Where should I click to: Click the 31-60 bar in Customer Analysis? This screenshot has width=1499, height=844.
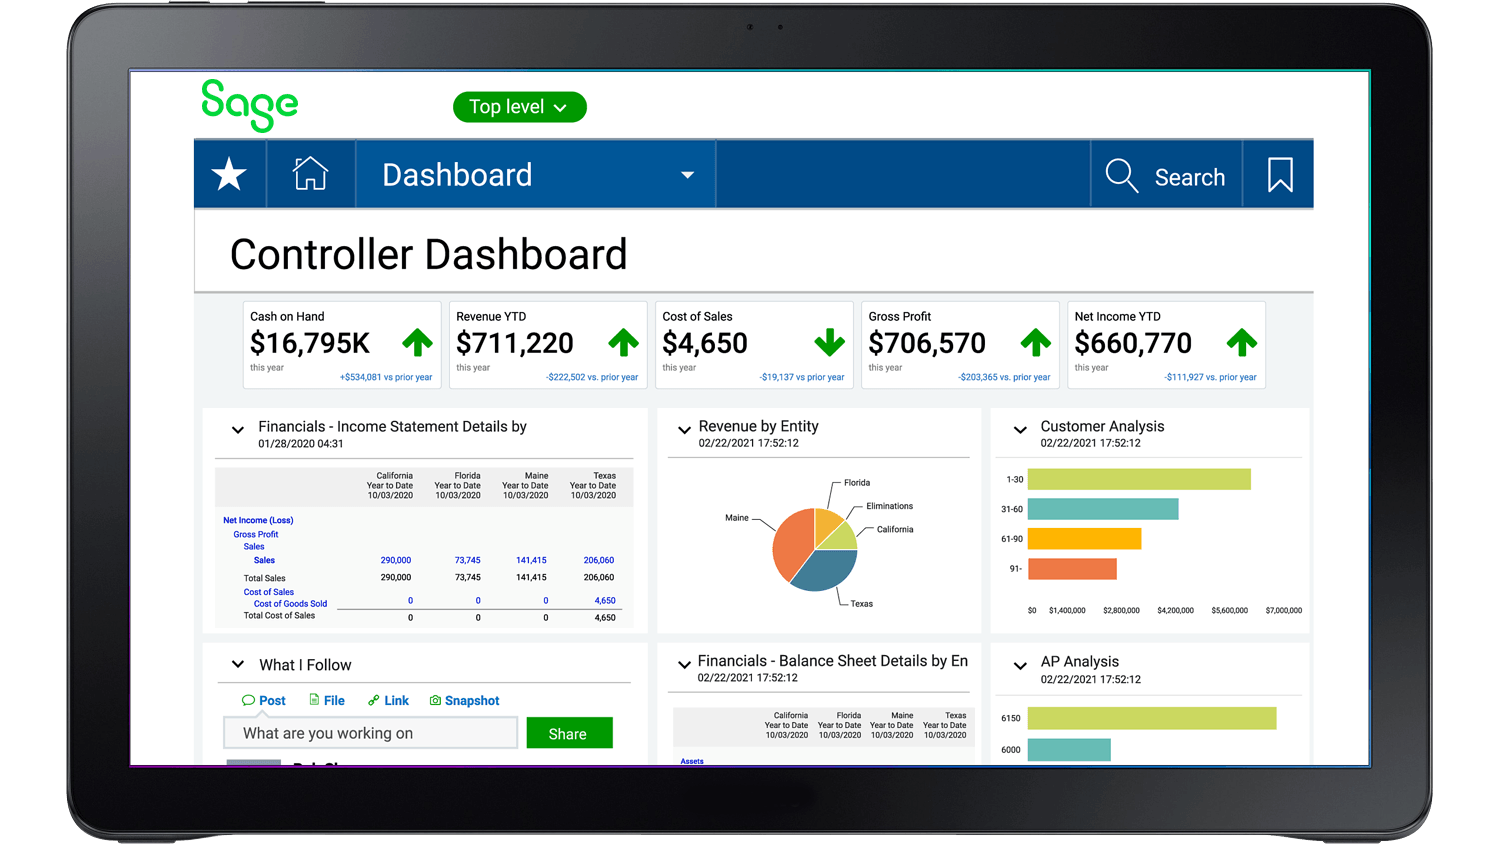point(1103,509)
